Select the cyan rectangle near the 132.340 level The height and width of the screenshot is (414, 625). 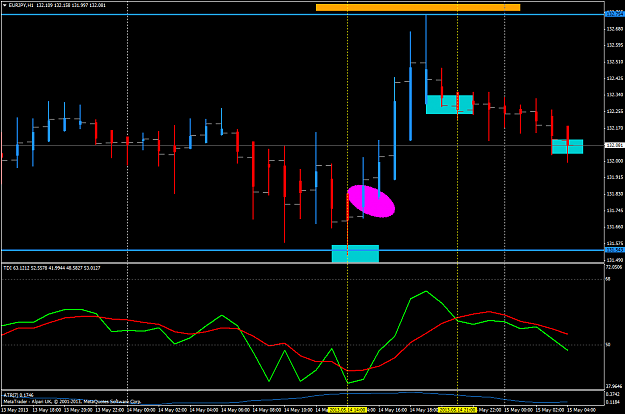pos(450,104)
